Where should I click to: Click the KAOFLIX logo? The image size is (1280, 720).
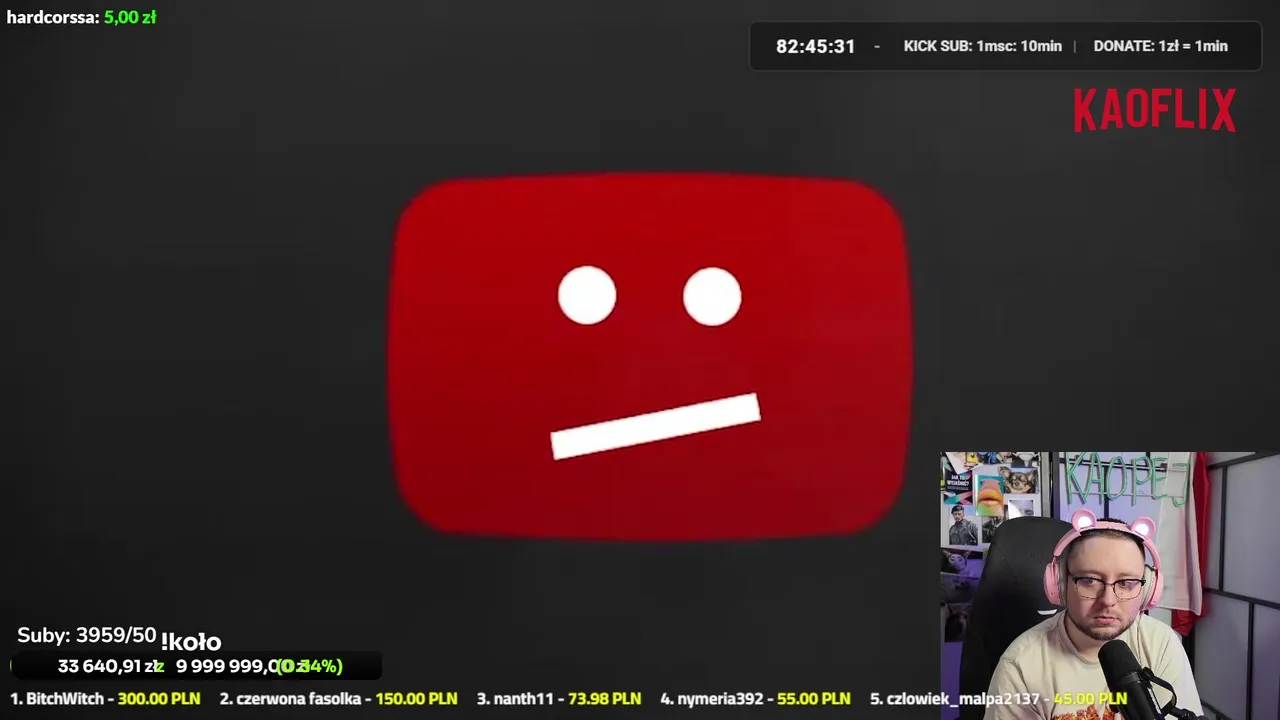click(x=1155, y=110)
